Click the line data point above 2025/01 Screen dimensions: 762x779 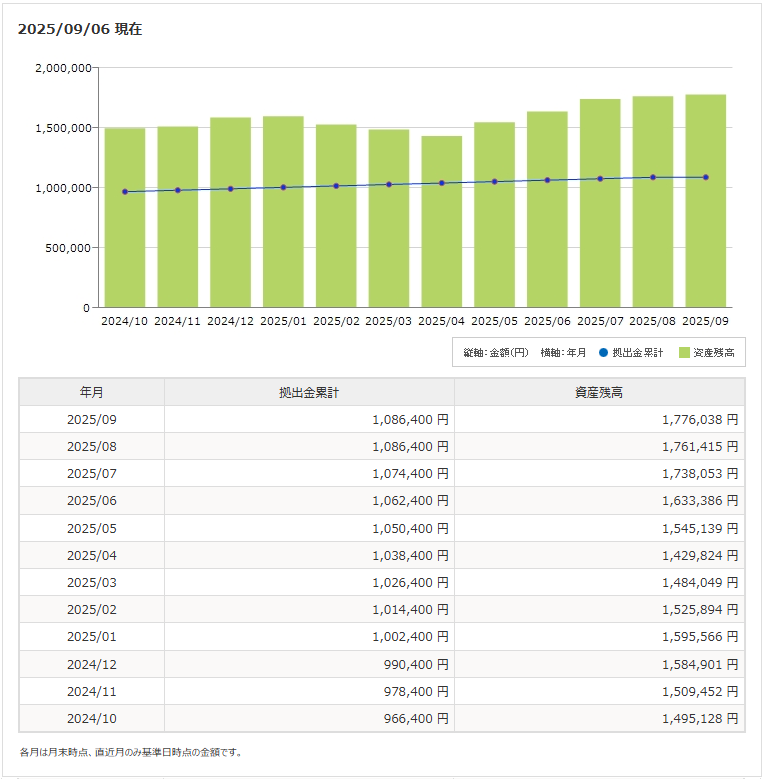coord(283,187)
